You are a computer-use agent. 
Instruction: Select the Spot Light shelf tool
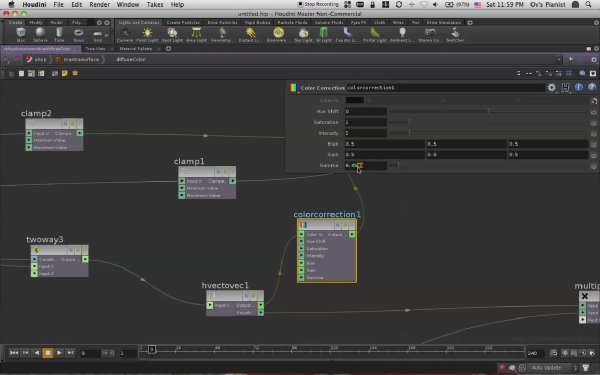click(x=172, y=34)
